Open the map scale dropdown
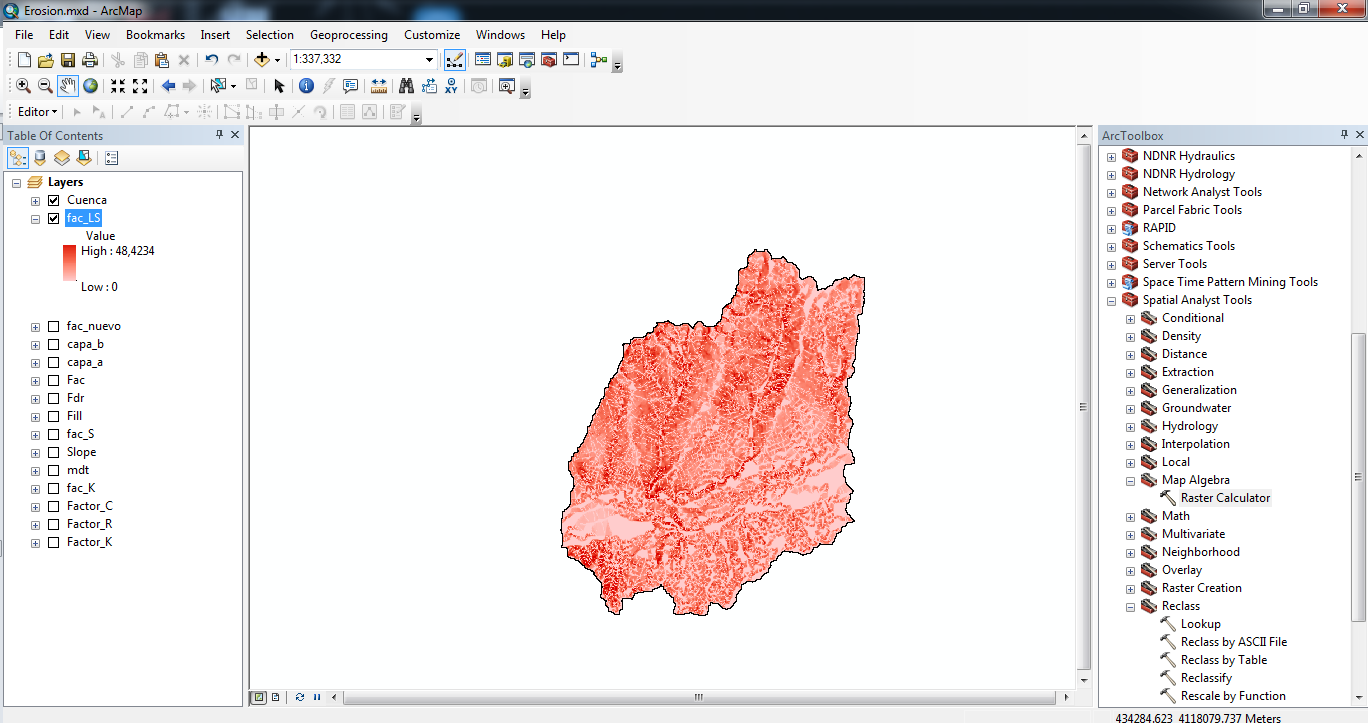The width and height of the screenshot is (1368, 723). (429, 60)
